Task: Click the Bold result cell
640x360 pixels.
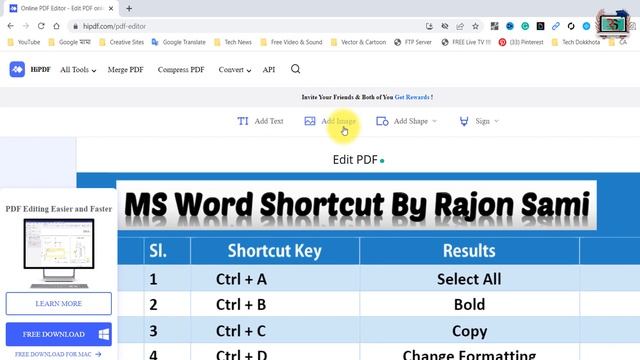Action: 469,304
